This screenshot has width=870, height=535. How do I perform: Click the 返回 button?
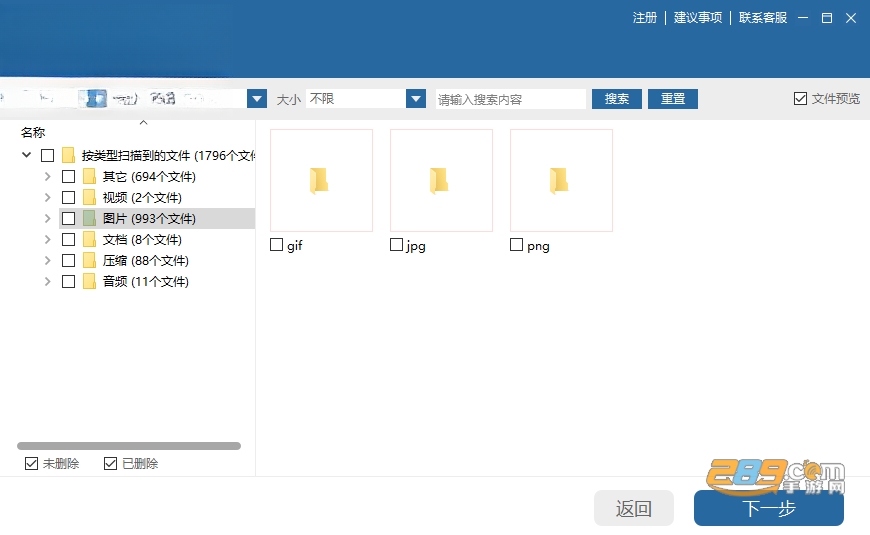(634, 508)
